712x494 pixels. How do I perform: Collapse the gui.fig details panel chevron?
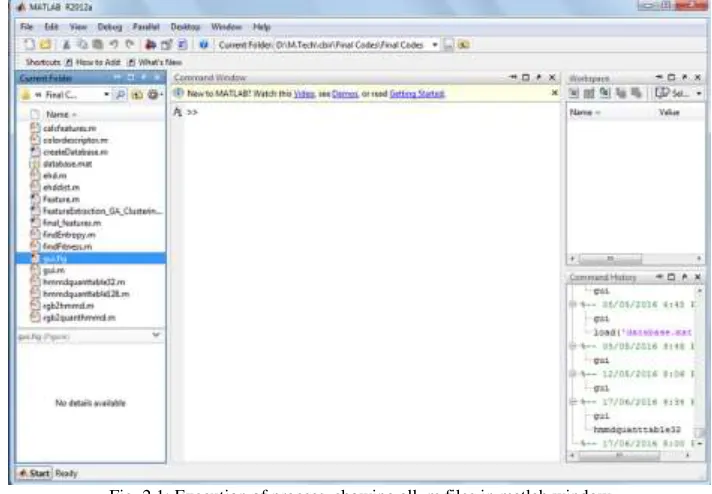coord(156,336)
